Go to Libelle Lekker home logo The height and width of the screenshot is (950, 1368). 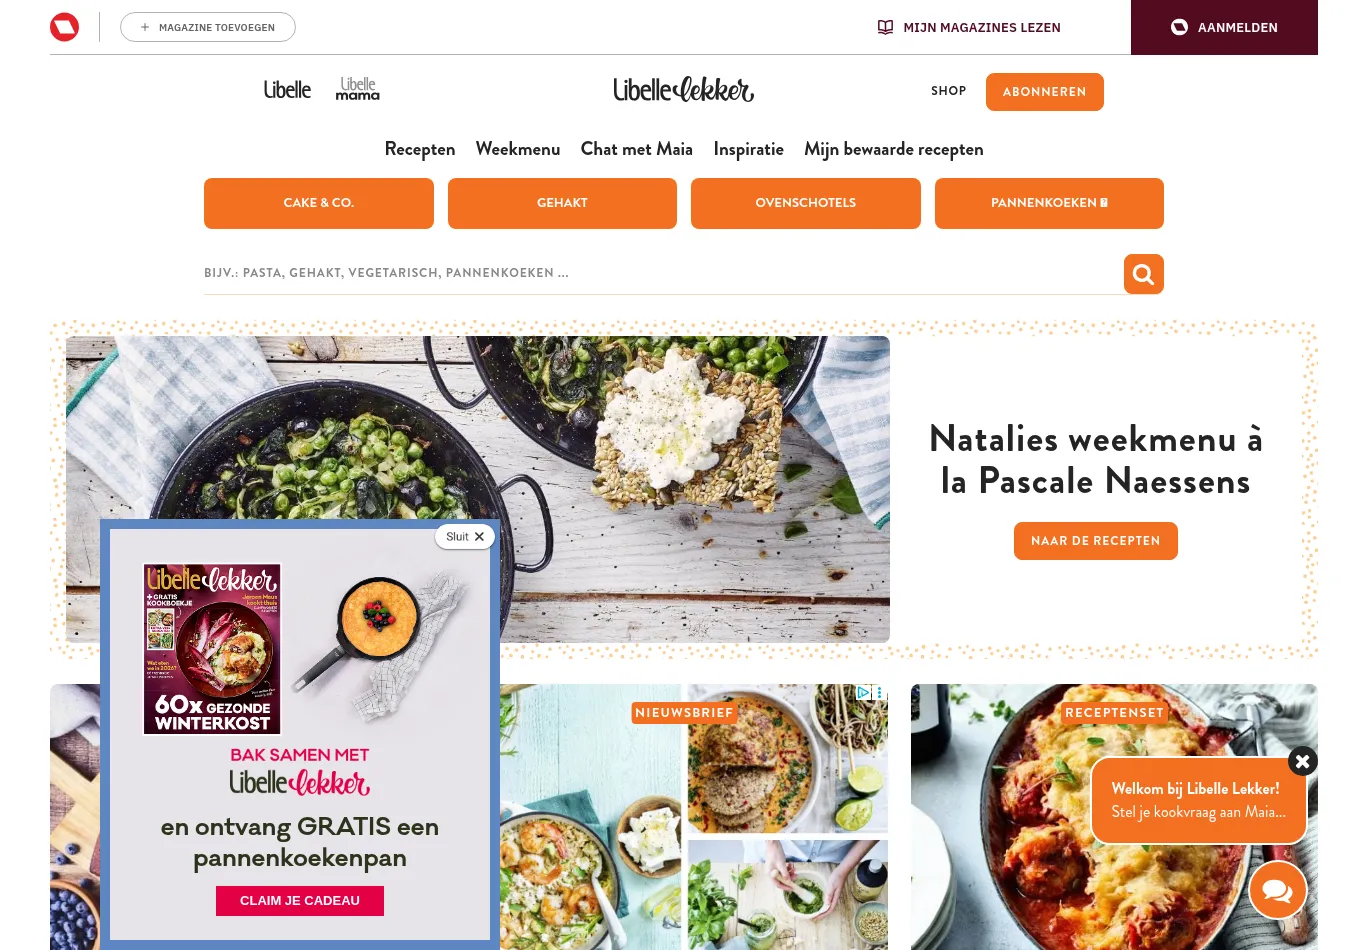pyautogui.click(x=684, y=90)
